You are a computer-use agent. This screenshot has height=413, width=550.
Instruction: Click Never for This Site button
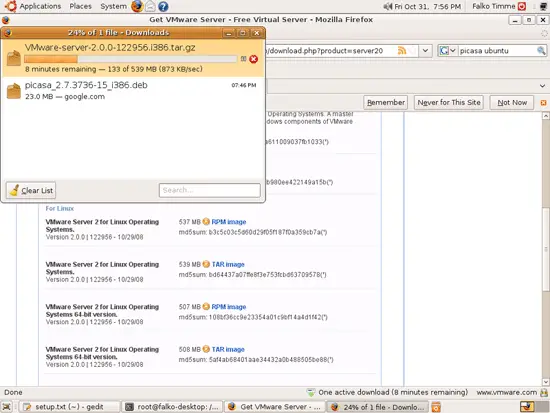tap(449, 102)
